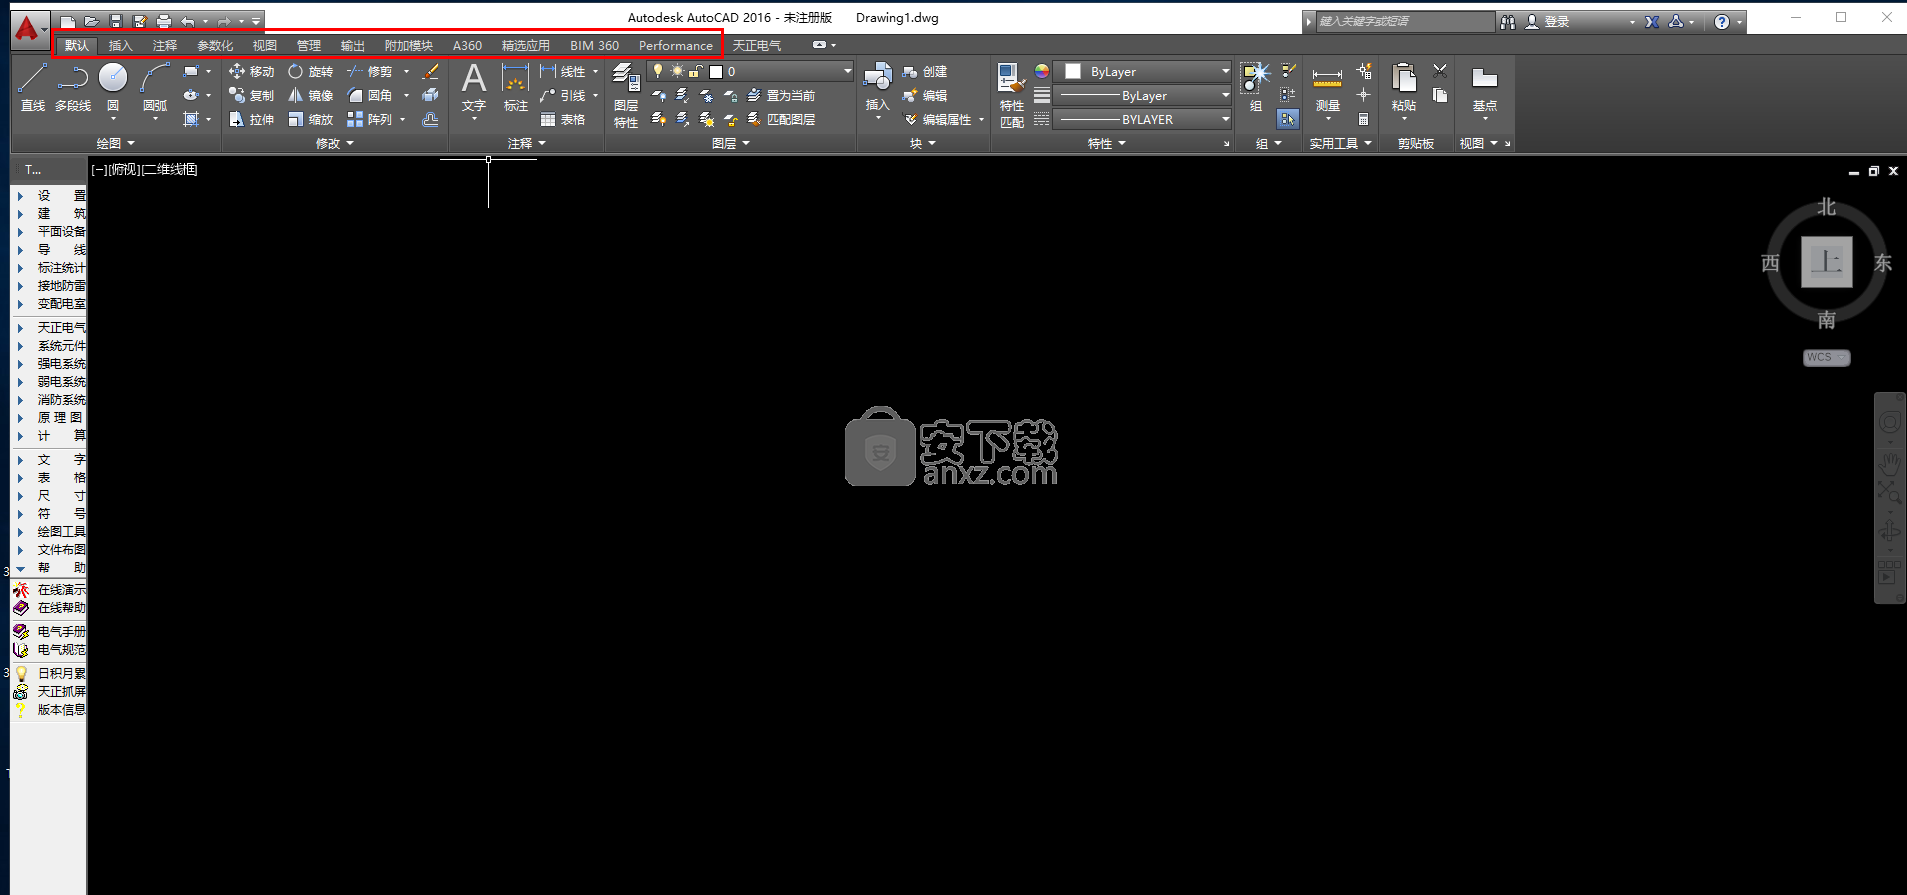Viewport: 1907px width, 895px height.
Task: Click the Dimension (标注) tool
Action: 516,87
